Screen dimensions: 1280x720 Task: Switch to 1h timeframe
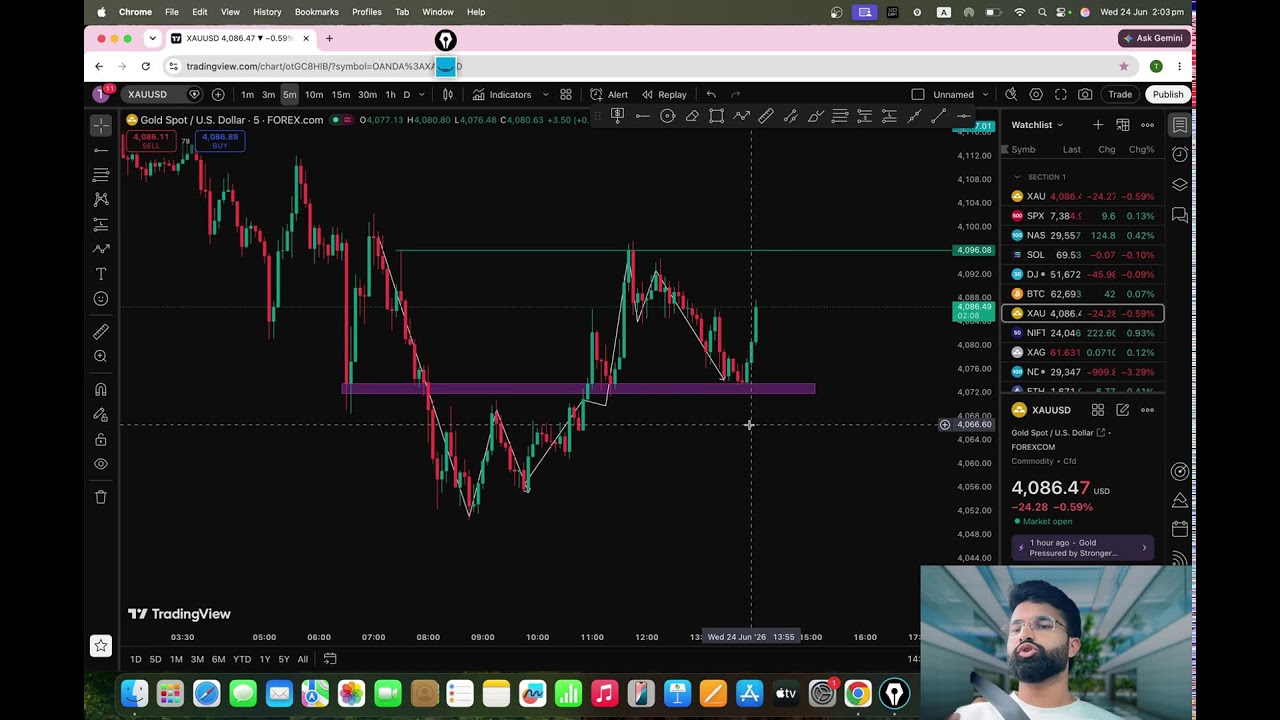[x=390, y=95]
